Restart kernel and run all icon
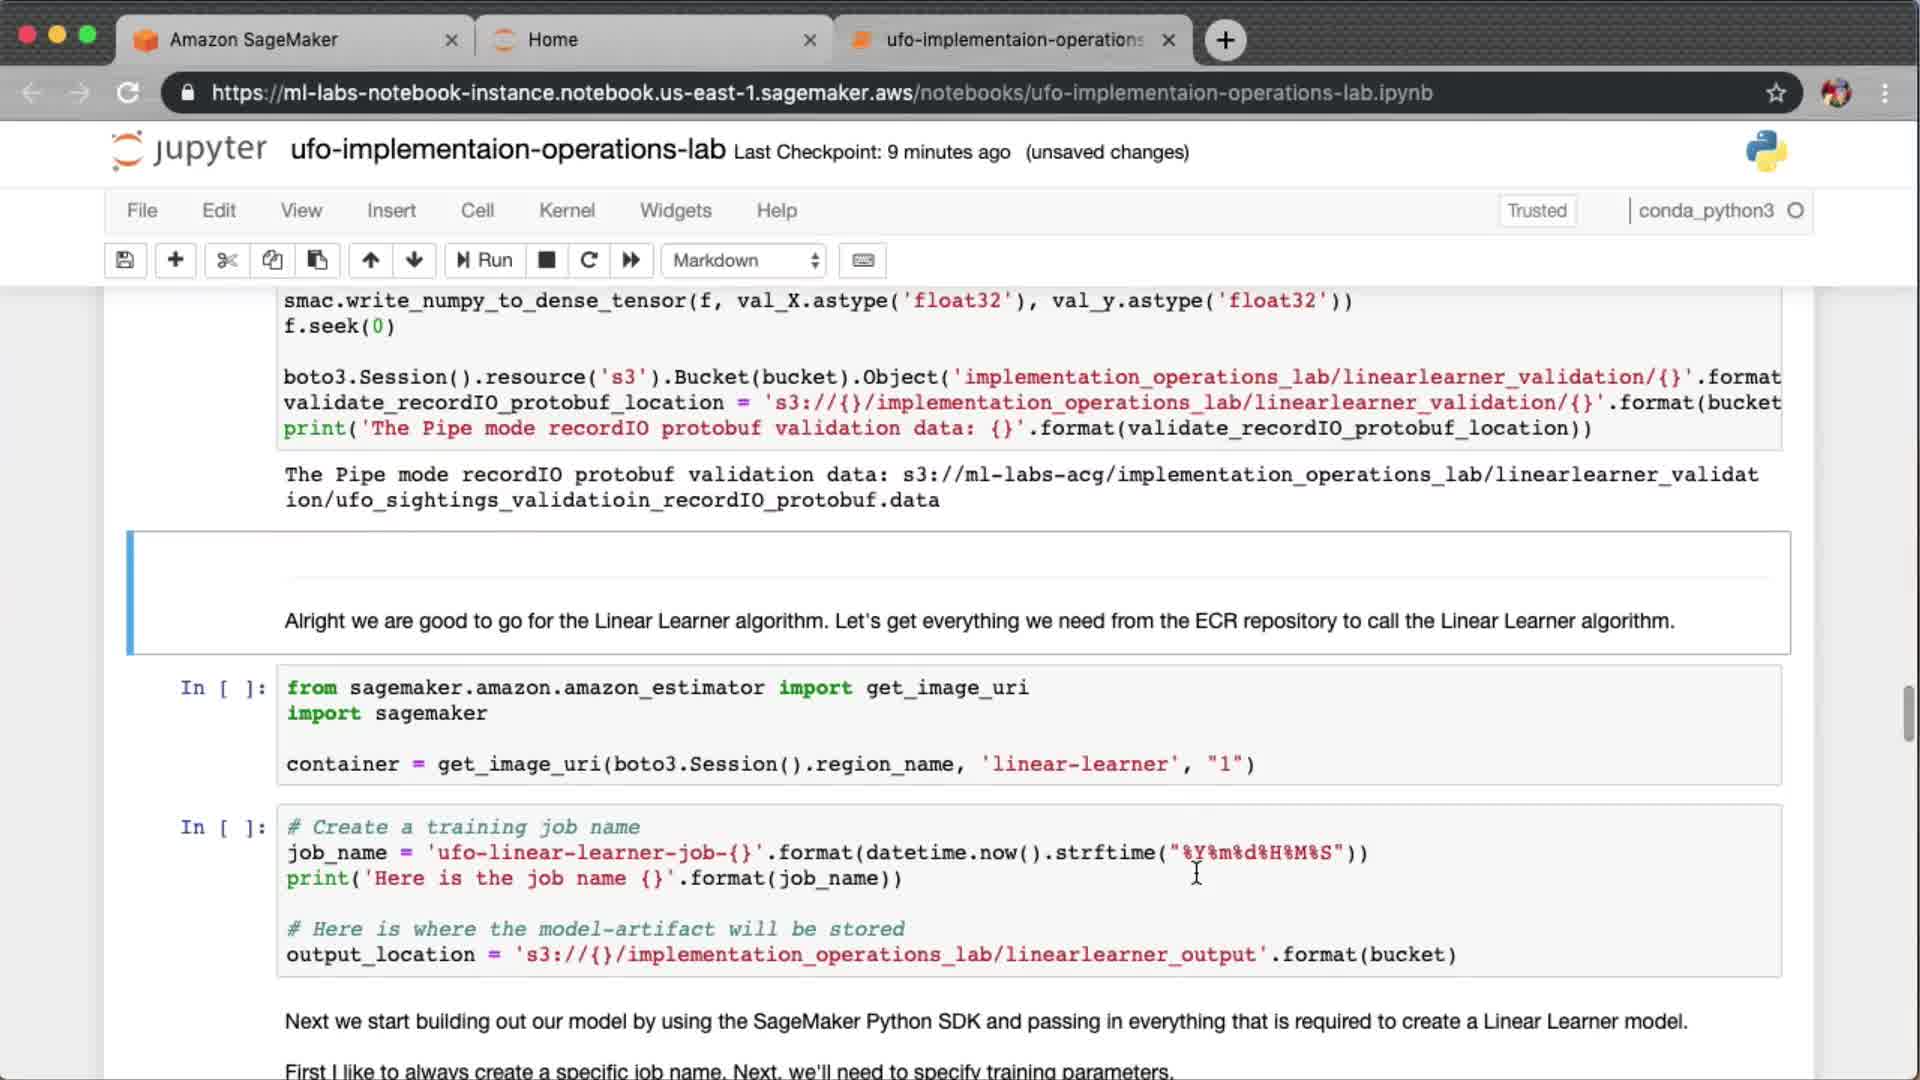1920x1080 pixels. pyautogui.click(x=631, y=260)
